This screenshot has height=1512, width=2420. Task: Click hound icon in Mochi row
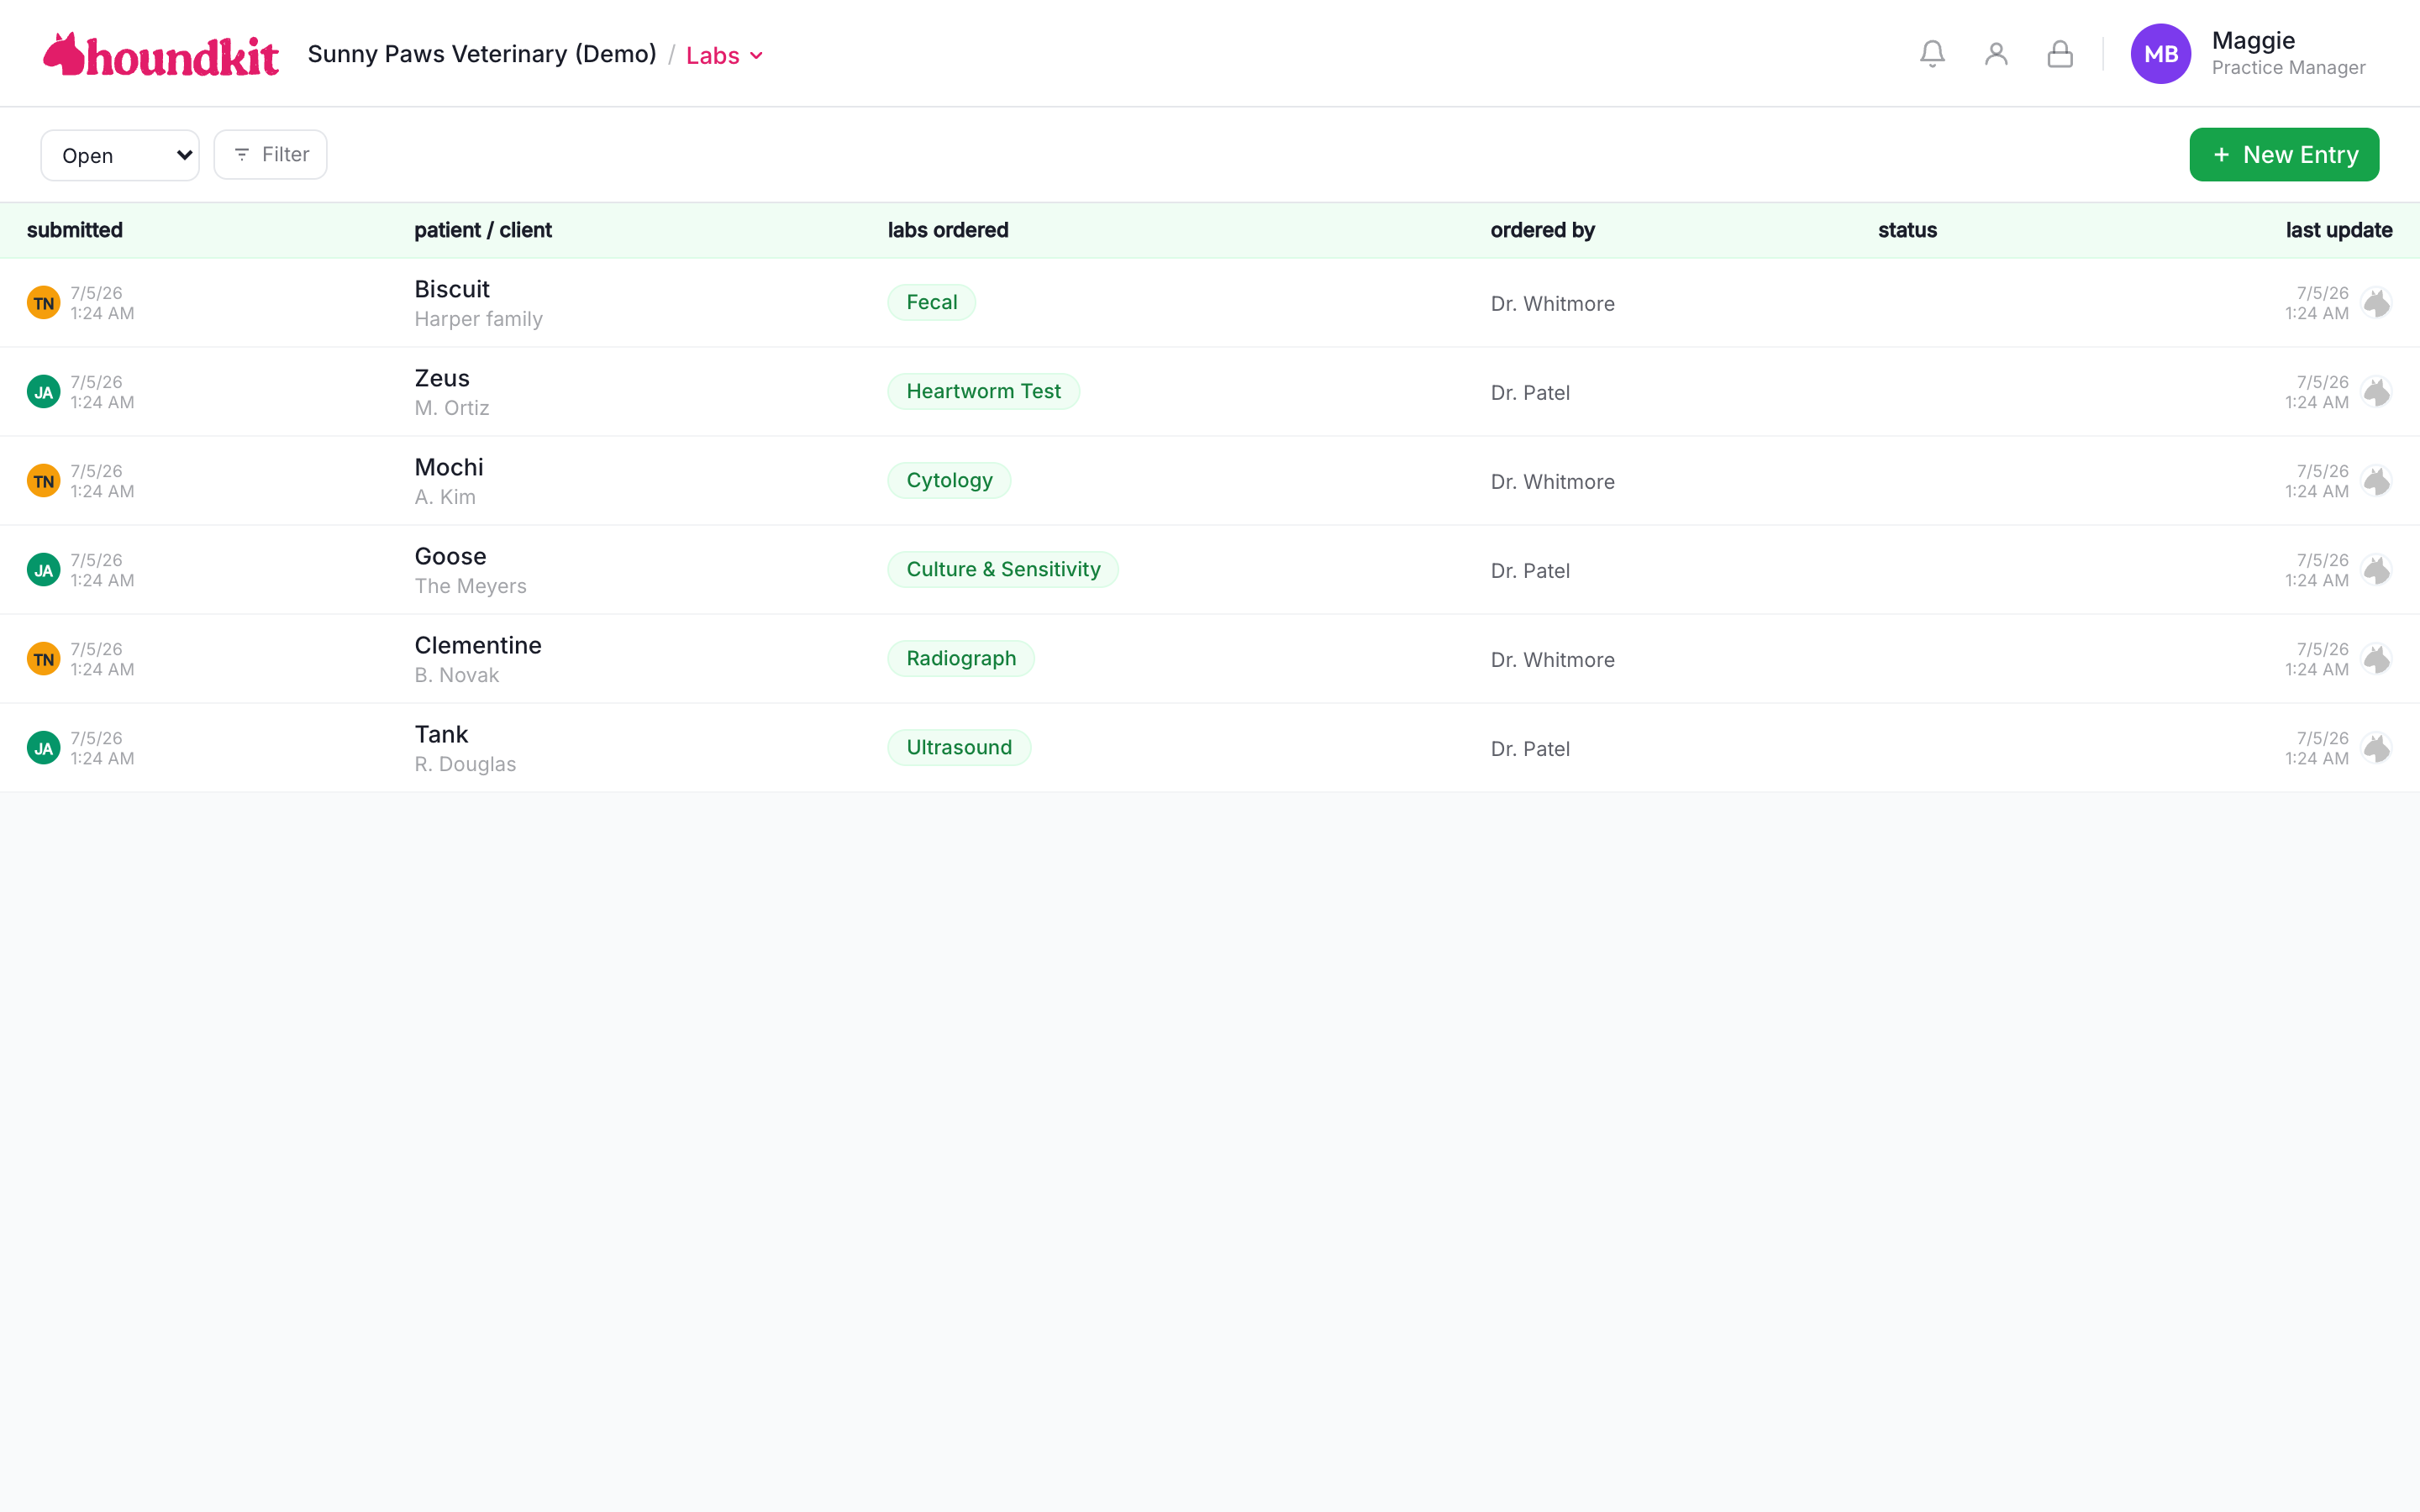coord(2376,481)
